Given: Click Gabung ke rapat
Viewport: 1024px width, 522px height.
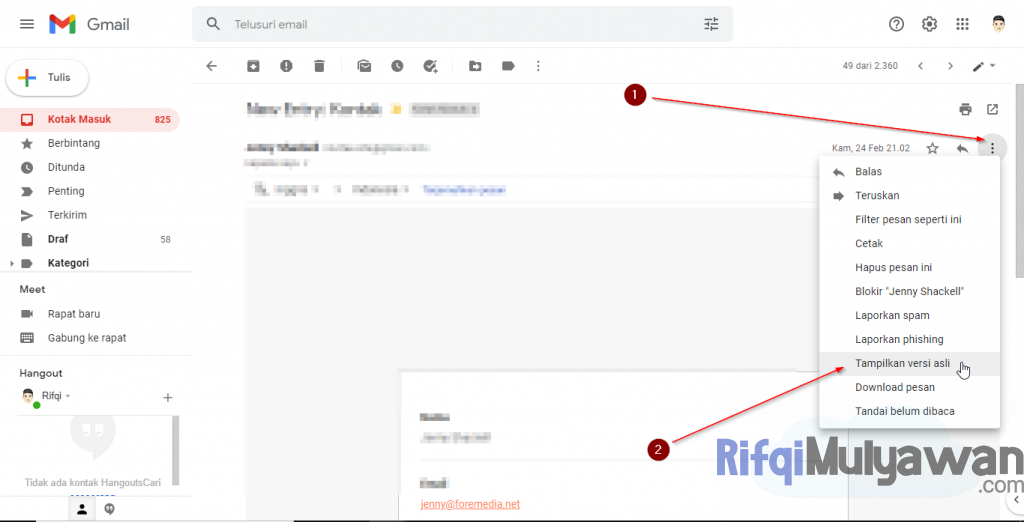Looking at the screenshot, I should pyautogui.click(x=89, y=338).
